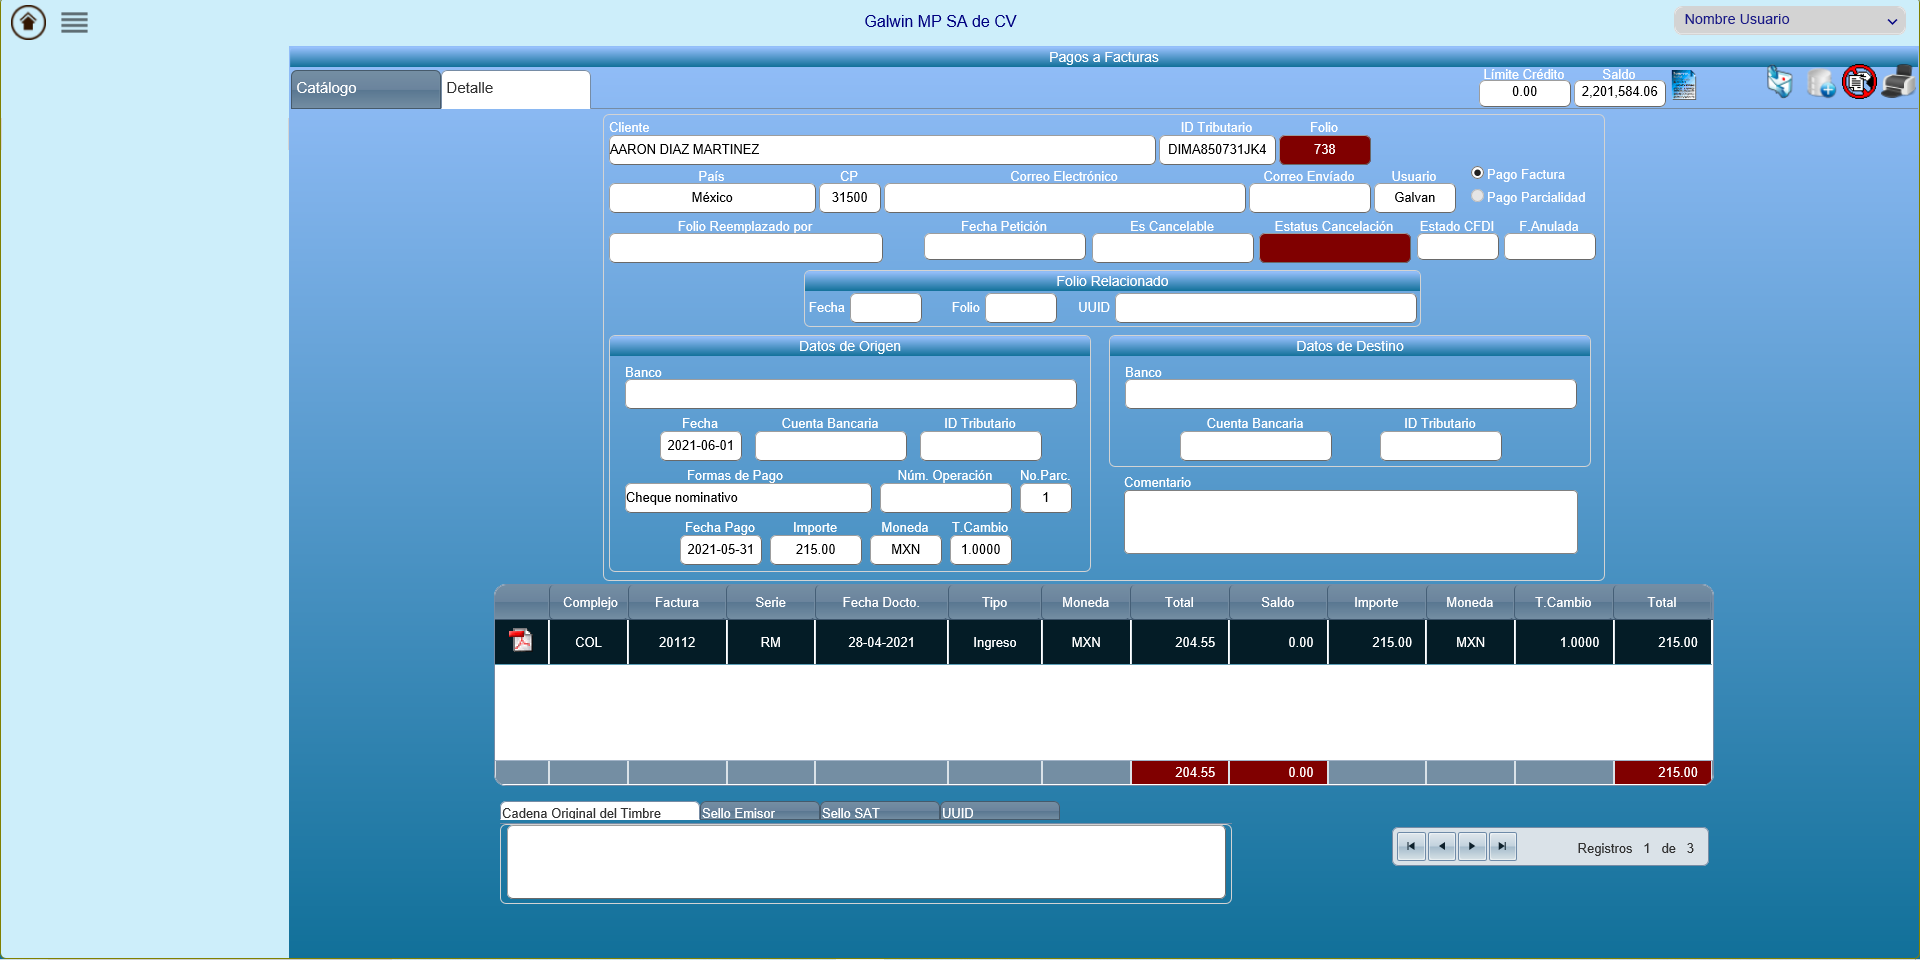The width and height of the screenshot is (1920, 960).
Task: Send invoice by email envelope icon
Action: (x=1780, y=82)
